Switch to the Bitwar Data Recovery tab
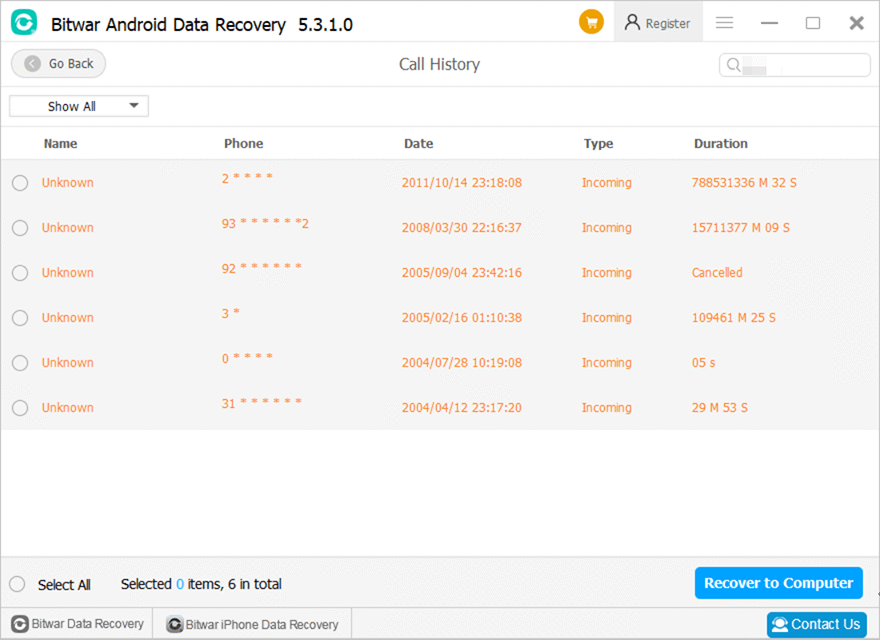880x640 pixels. point(75,623)
